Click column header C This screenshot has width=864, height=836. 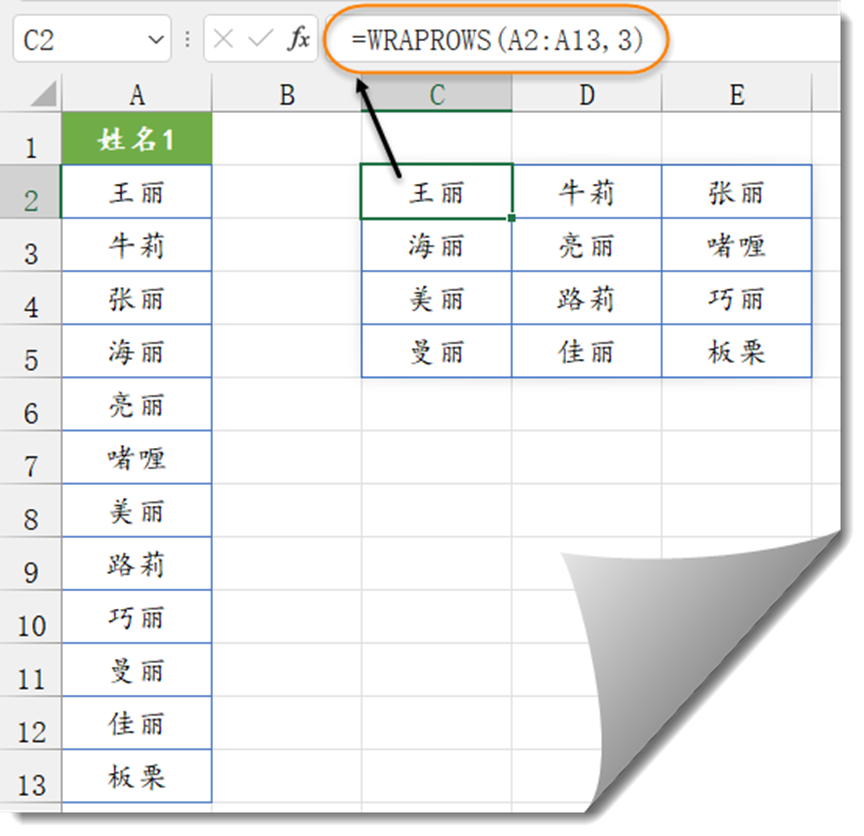436,93
